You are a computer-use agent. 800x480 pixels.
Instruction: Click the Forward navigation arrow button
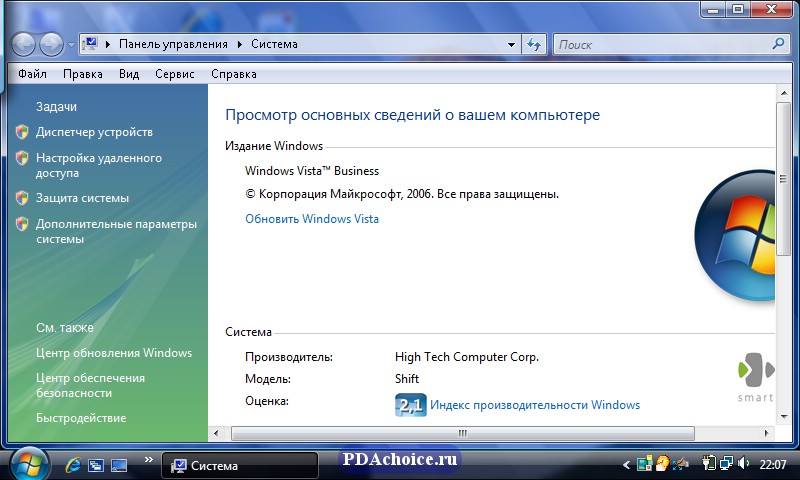pos(51,44)
